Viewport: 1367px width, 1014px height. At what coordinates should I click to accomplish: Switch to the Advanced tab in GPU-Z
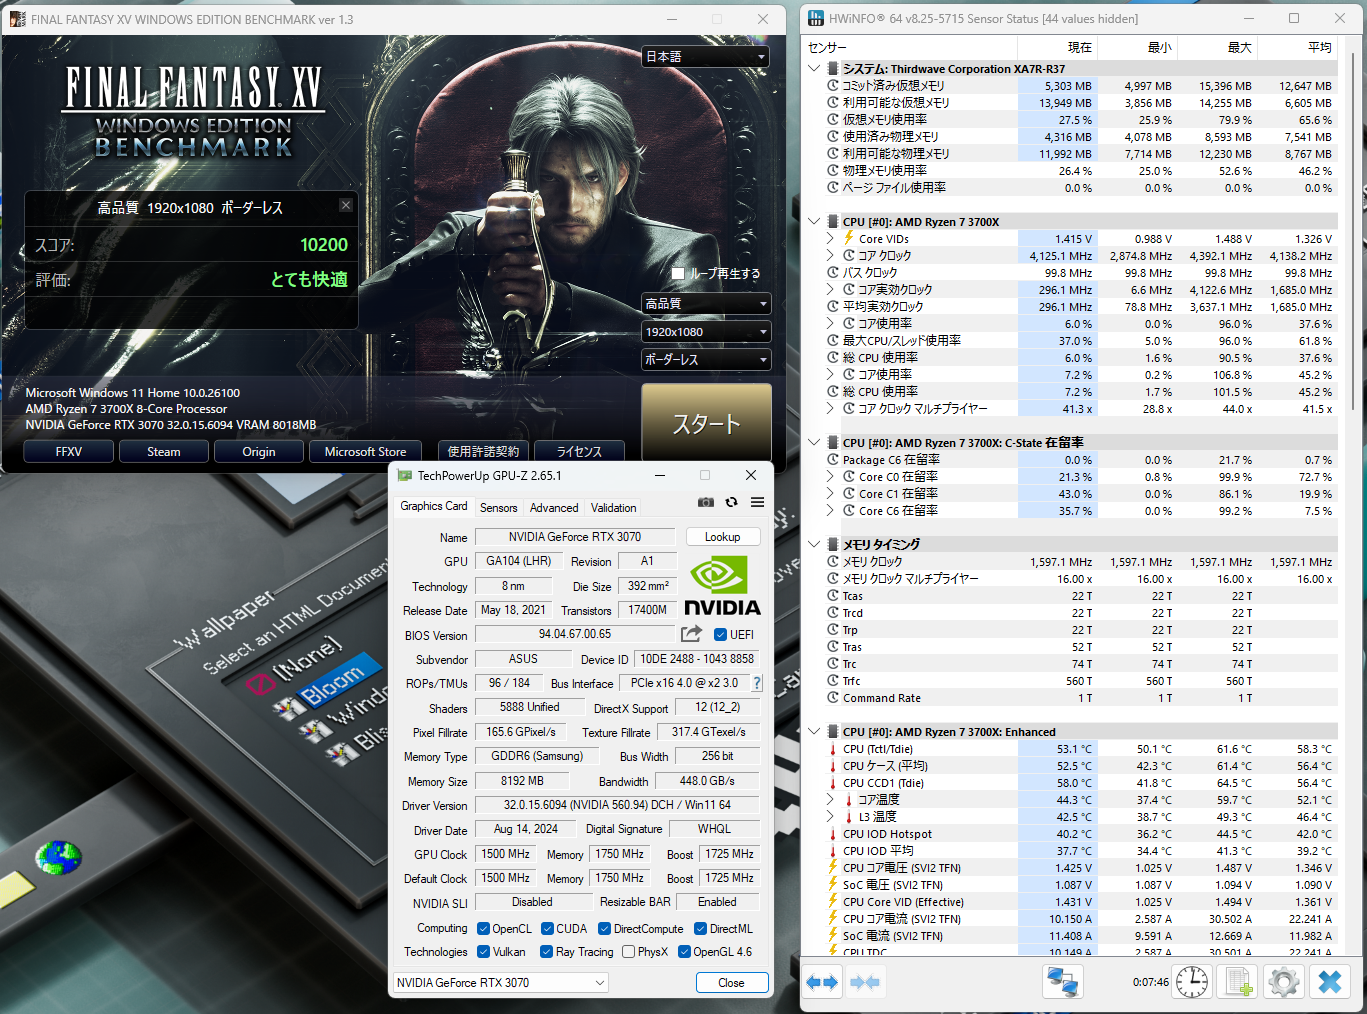point(554,508)
